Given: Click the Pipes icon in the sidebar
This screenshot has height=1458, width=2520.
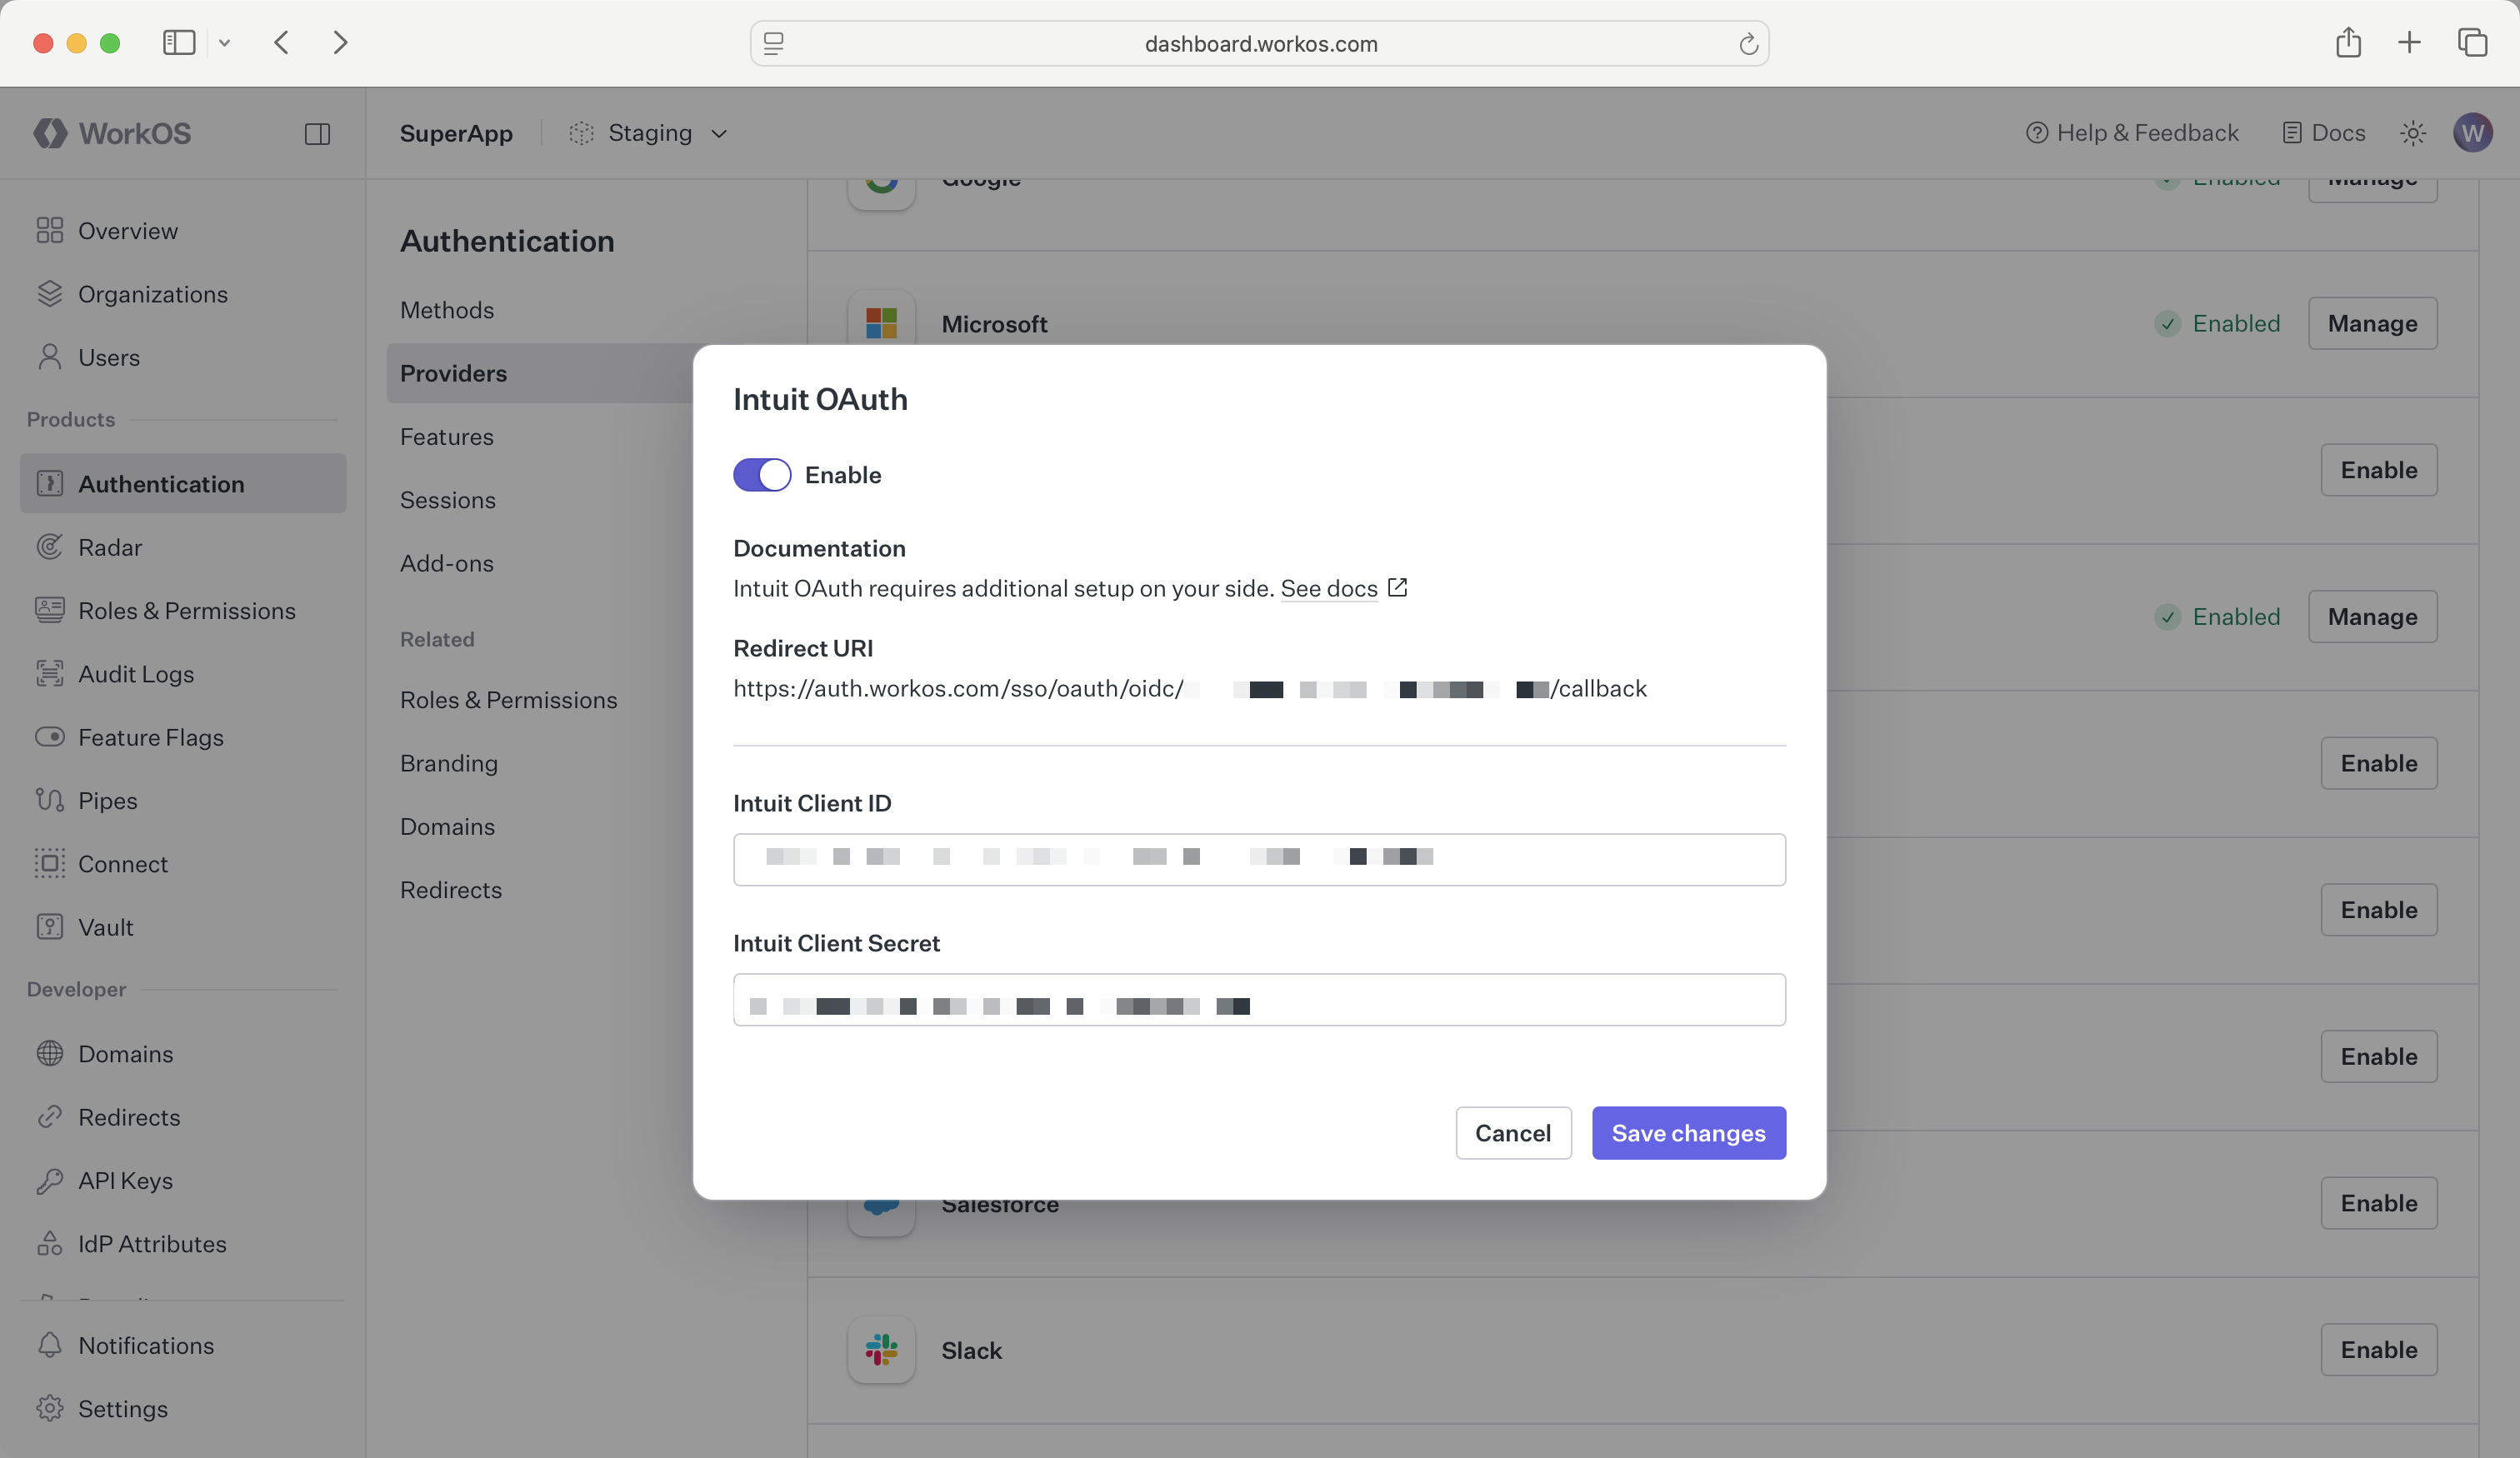Looking at the screenshot, I should [50, 800].
